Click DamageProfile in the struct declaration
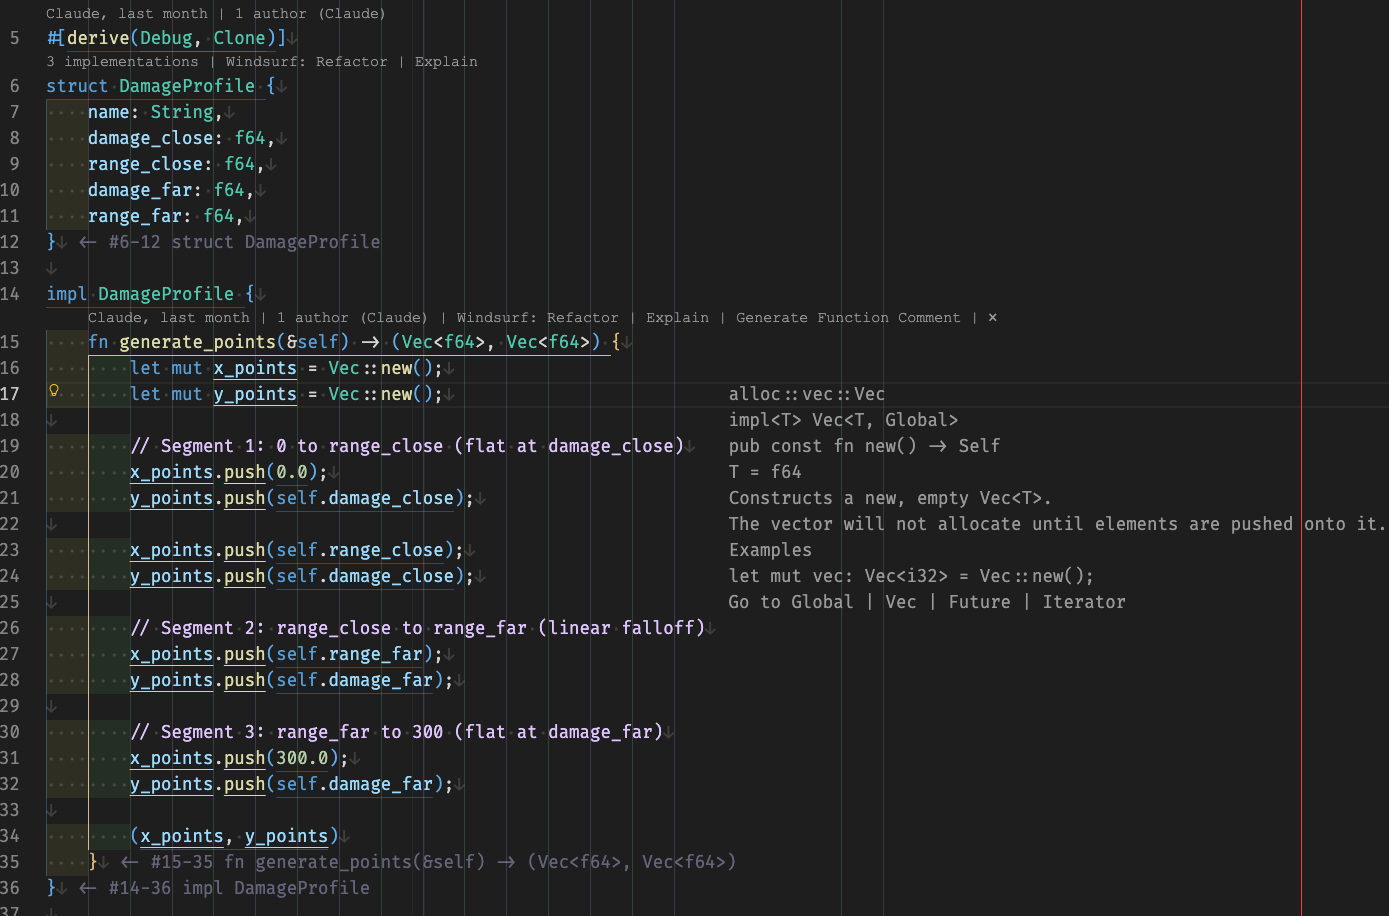1389x916 pixels. pyautogui.click(x=186, y=86)
